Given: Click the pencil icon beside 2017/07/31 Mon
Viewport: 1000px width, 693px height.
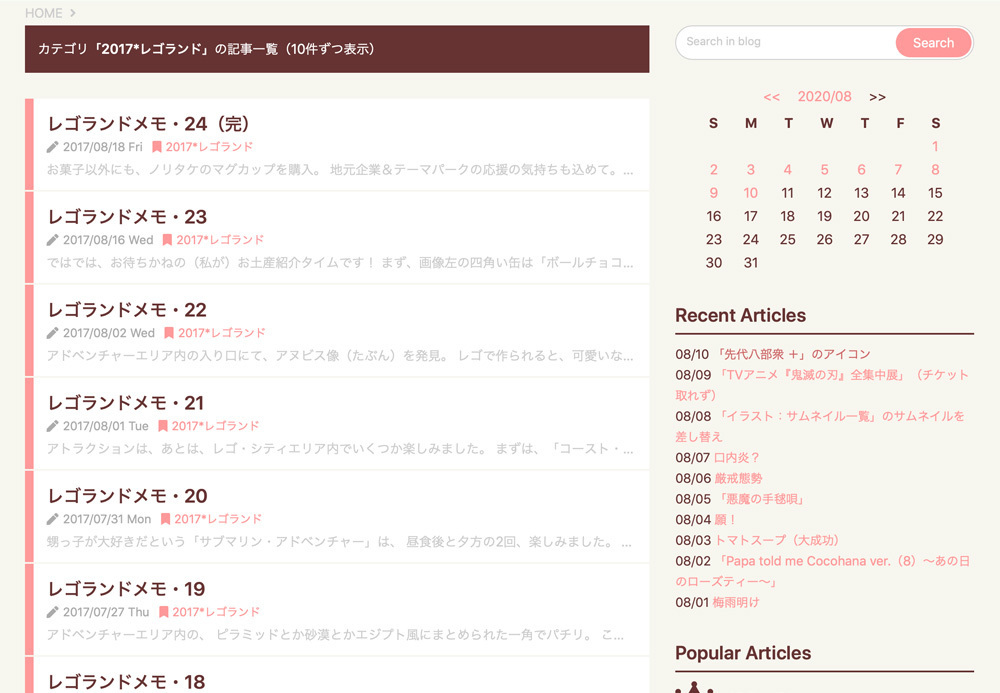Looking at the screenshot, I should pos(52,520).
